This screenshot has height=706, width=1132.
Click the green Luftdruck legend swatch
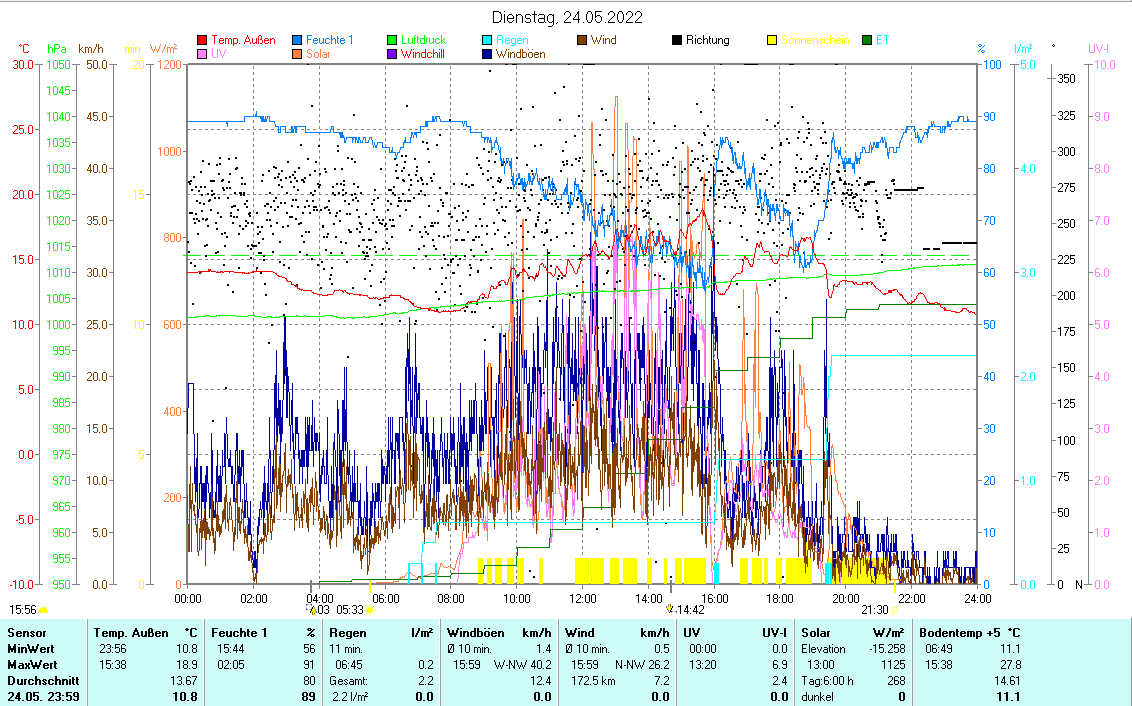393,41
